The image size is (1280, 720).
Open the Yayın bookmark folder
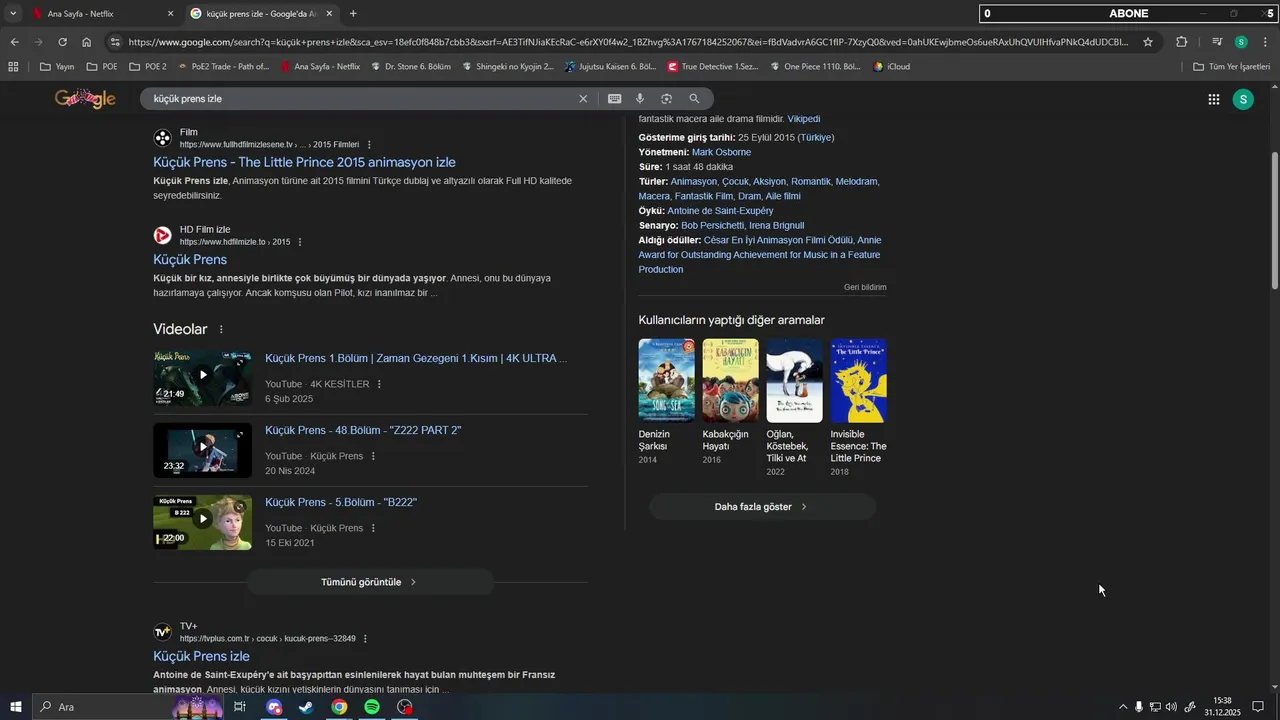point(57,67)
